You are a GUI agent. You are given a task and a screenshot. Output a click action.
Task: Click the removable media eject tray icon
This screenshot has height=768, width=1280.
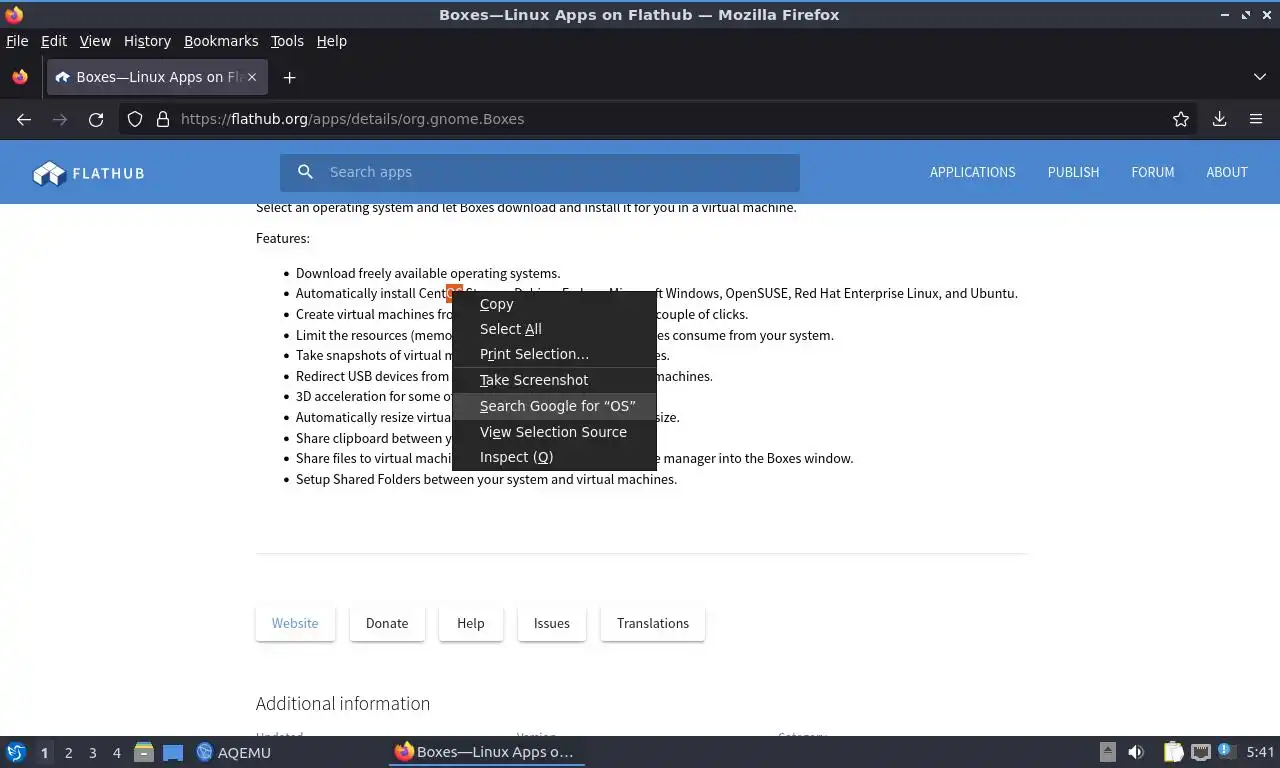tap(1107, 752)
